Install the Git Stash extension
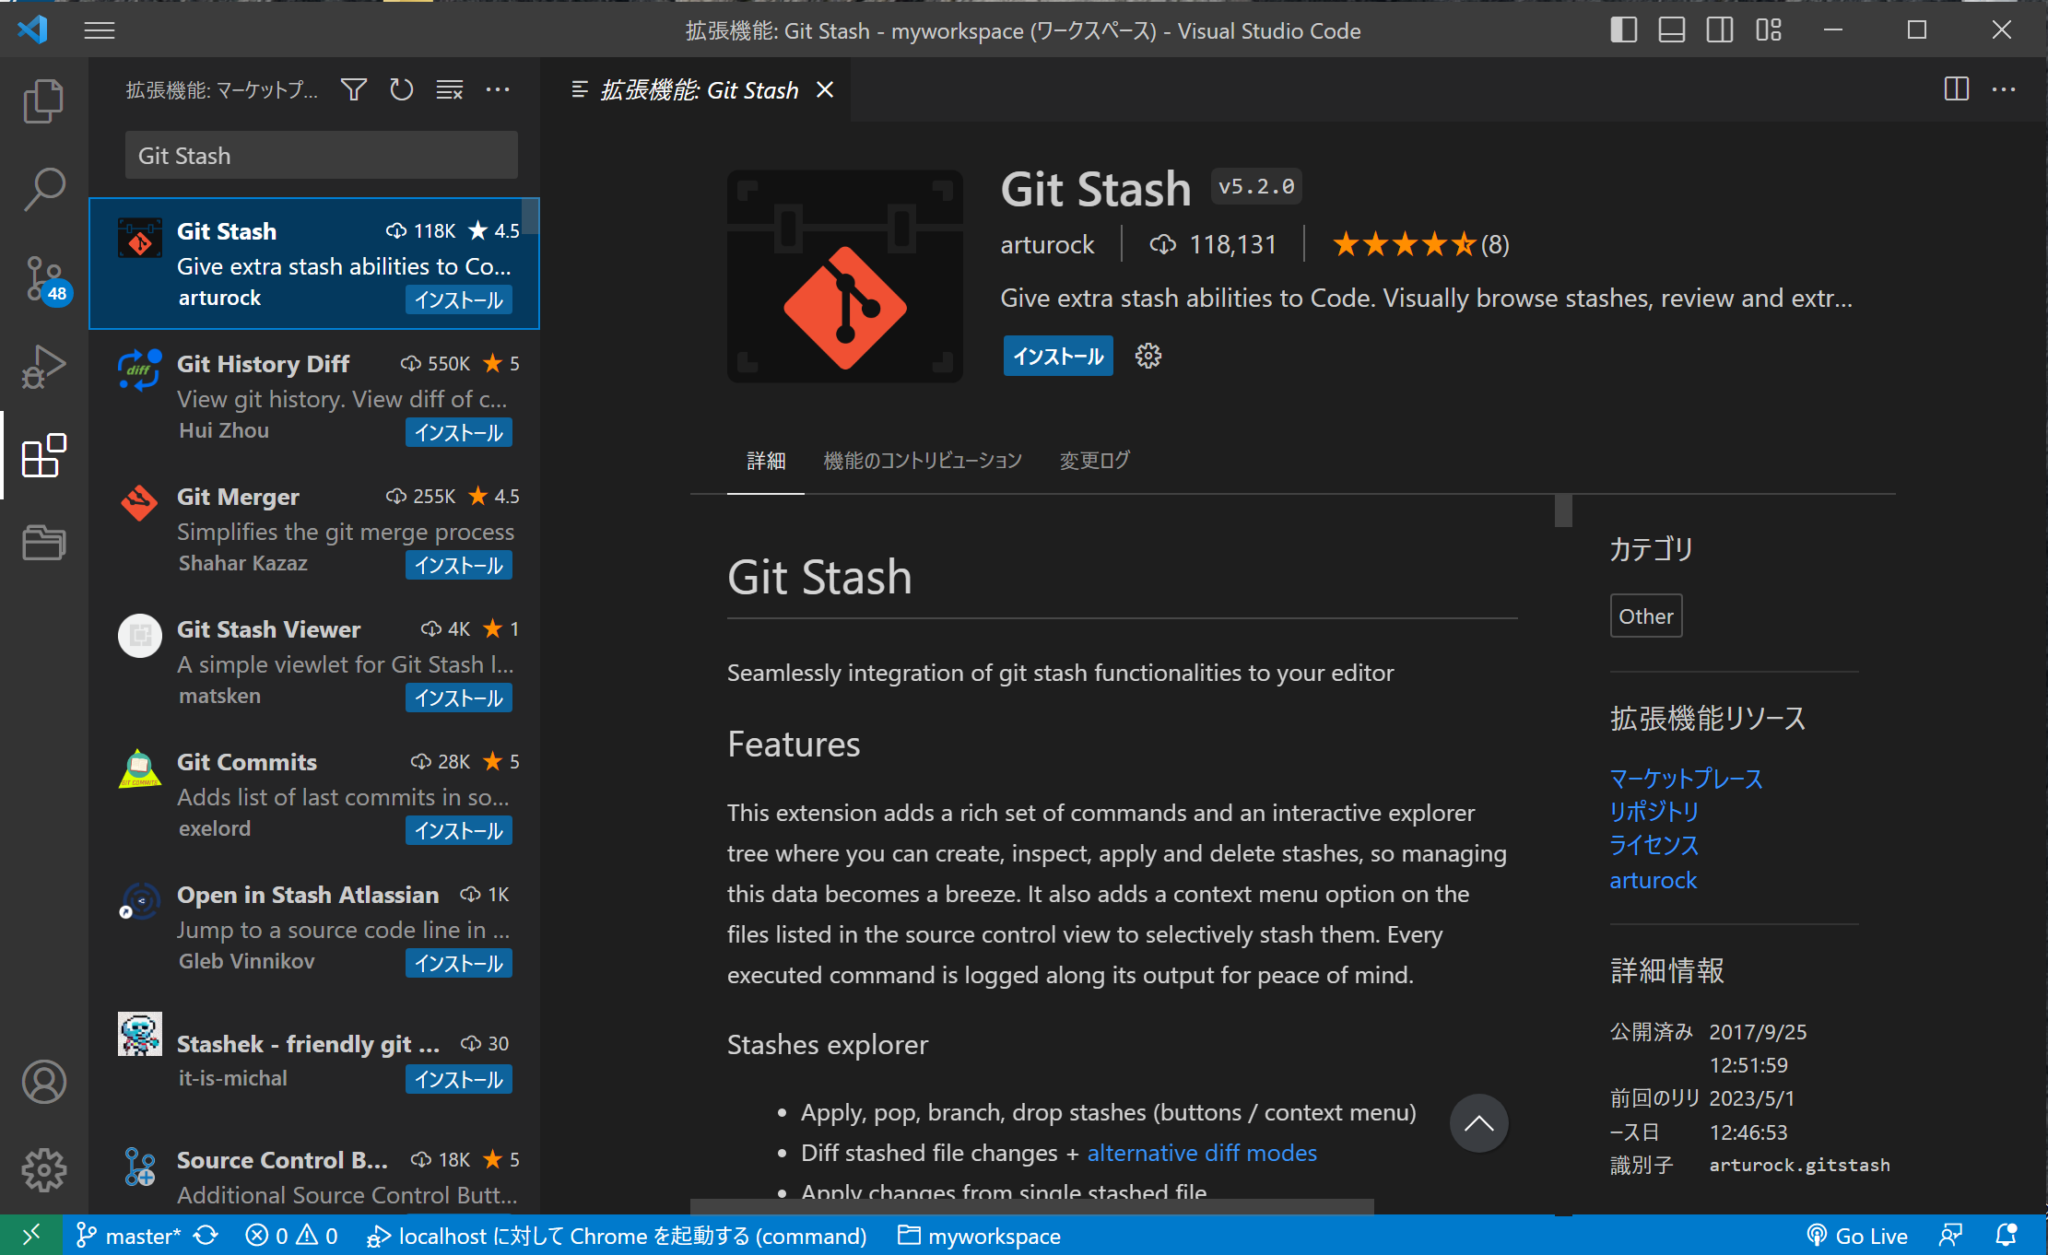This screenshot has width=2048, height=1255. pos(1057,355)
